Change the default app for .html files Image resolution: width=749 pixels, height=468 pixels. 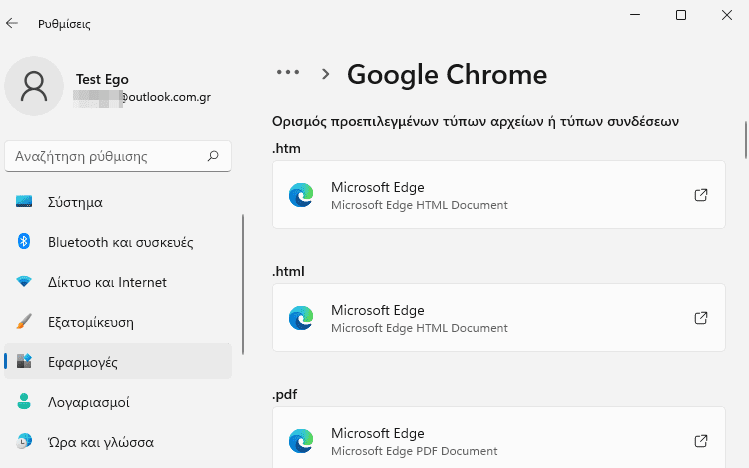(499, 318)
